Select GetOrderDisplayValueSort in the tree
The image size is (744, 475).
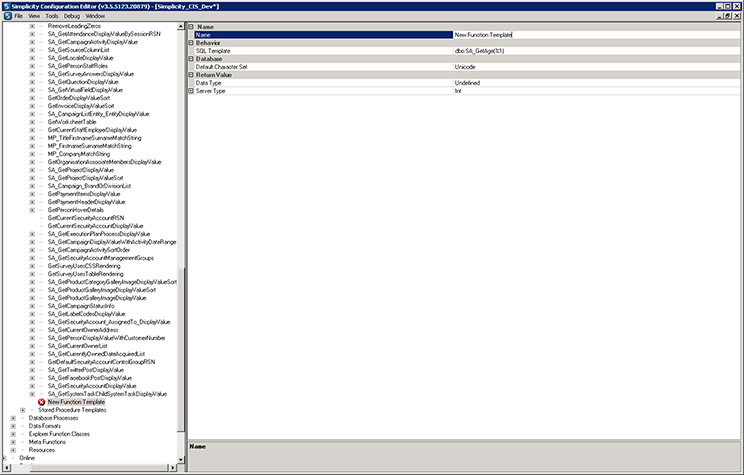tap(79, 98)
